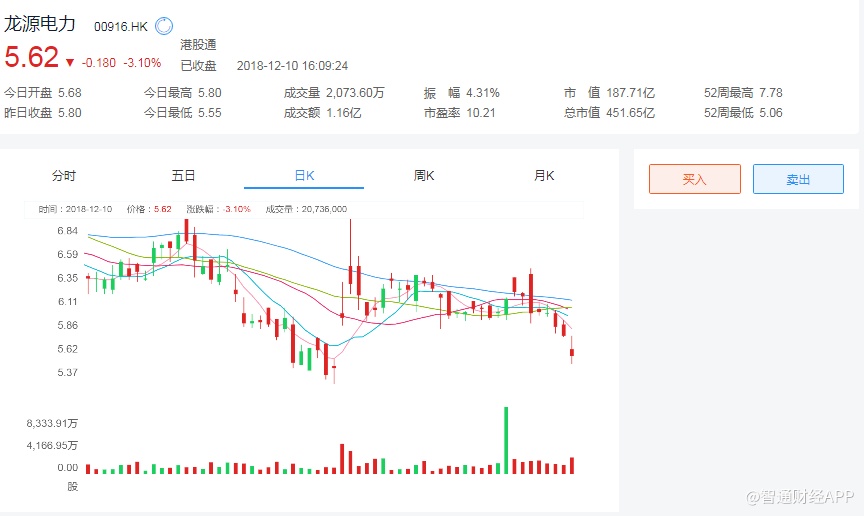Select the 日K daily candlestick tab

coord(304,176)
